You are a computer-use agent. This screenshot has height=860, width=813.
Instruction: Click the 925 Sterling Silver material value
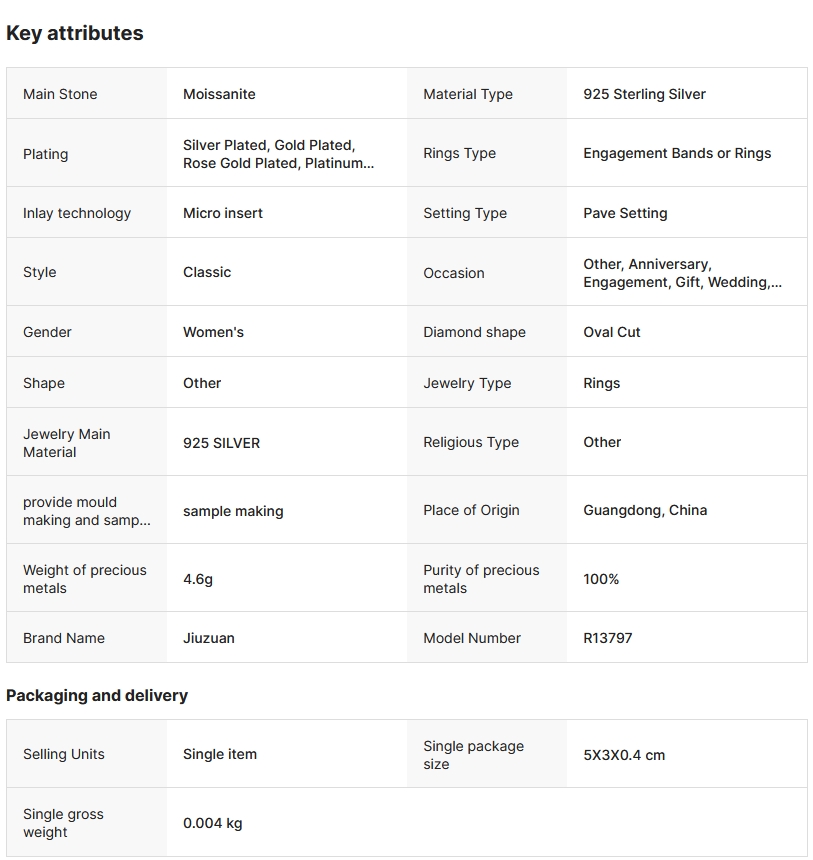tap(644, 94)
